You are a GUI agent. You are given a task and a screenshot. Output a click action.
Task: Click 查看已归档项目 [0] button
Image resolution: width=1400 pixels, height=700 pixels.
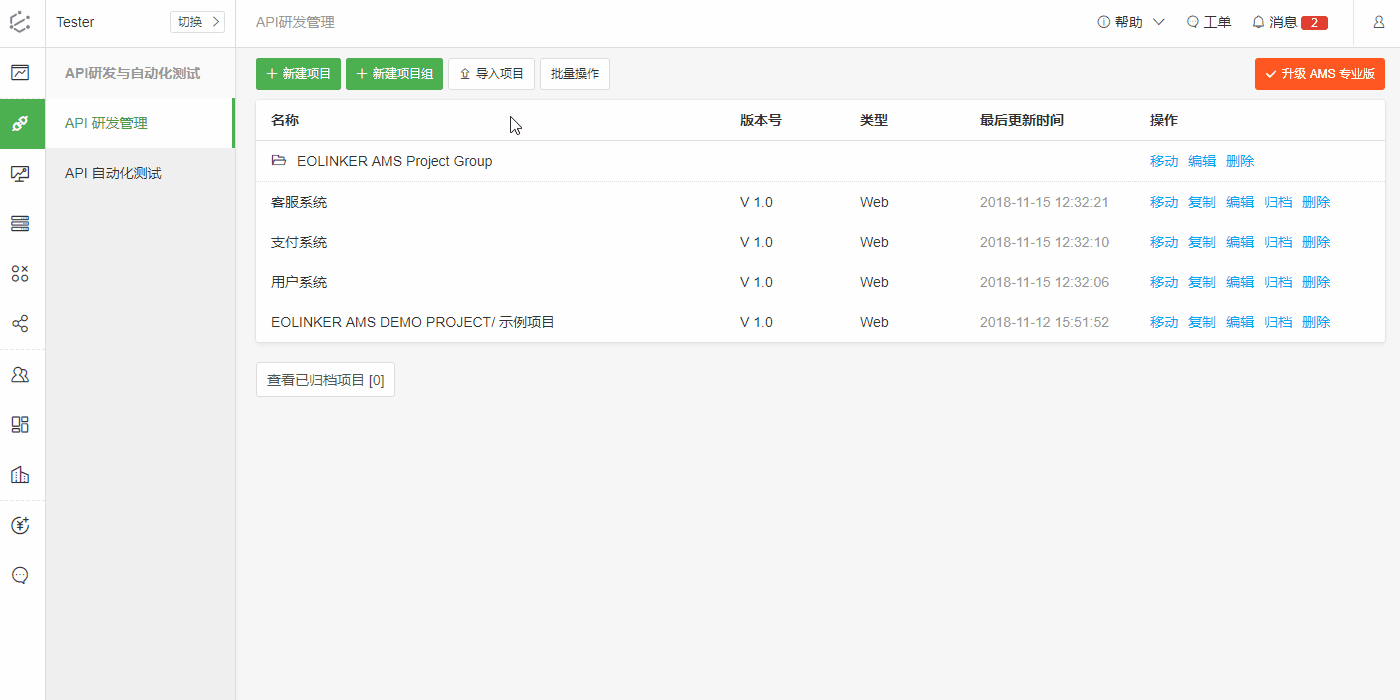(x=325, y=380)
